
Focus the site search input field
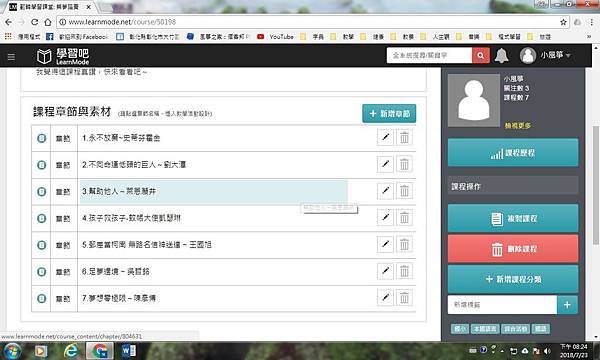coord(429,55)
